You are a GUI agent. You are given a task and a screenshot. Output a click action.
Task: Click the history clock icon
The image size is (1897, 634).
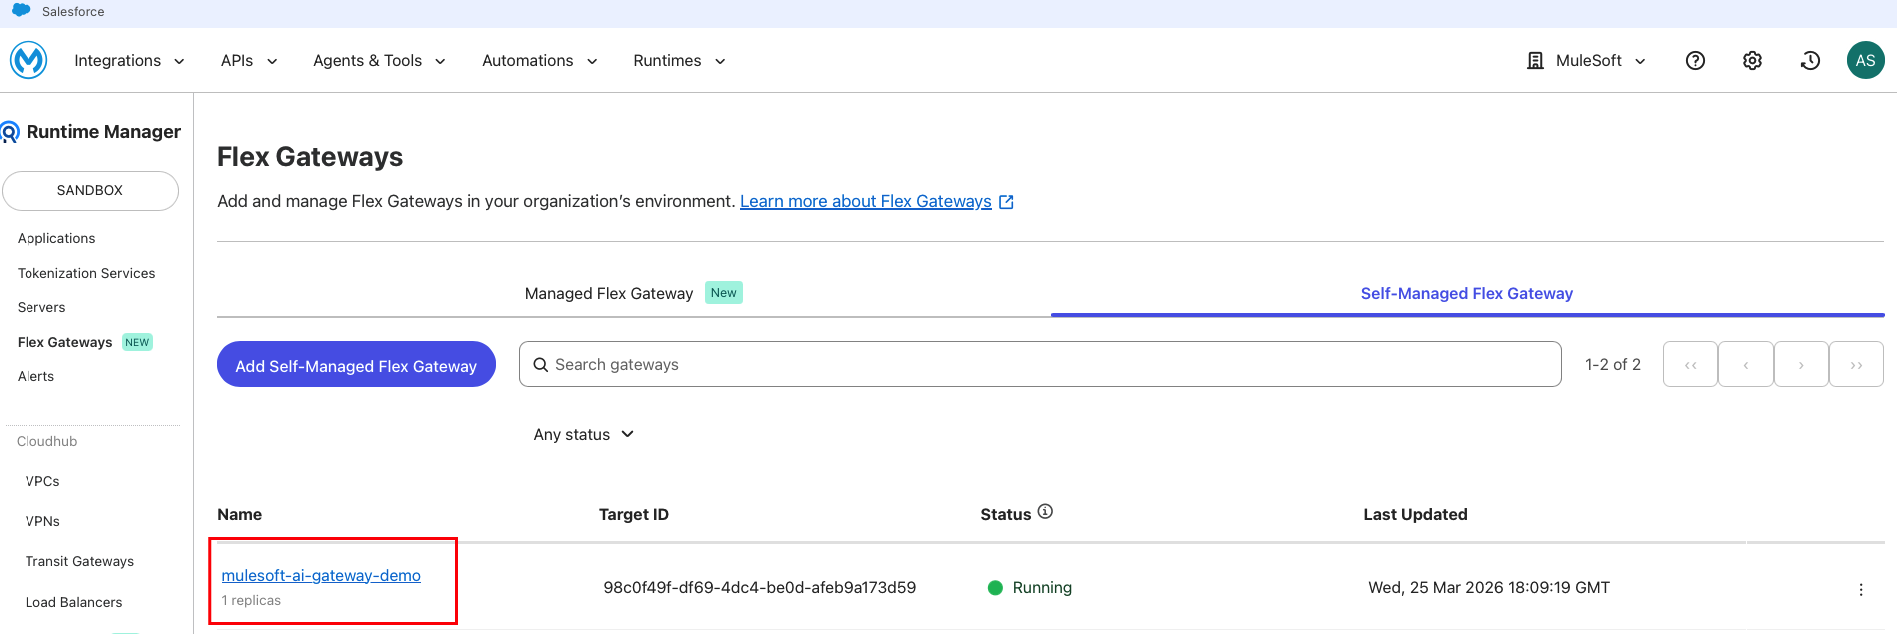pyautogui.click(x=1810, y=61)
